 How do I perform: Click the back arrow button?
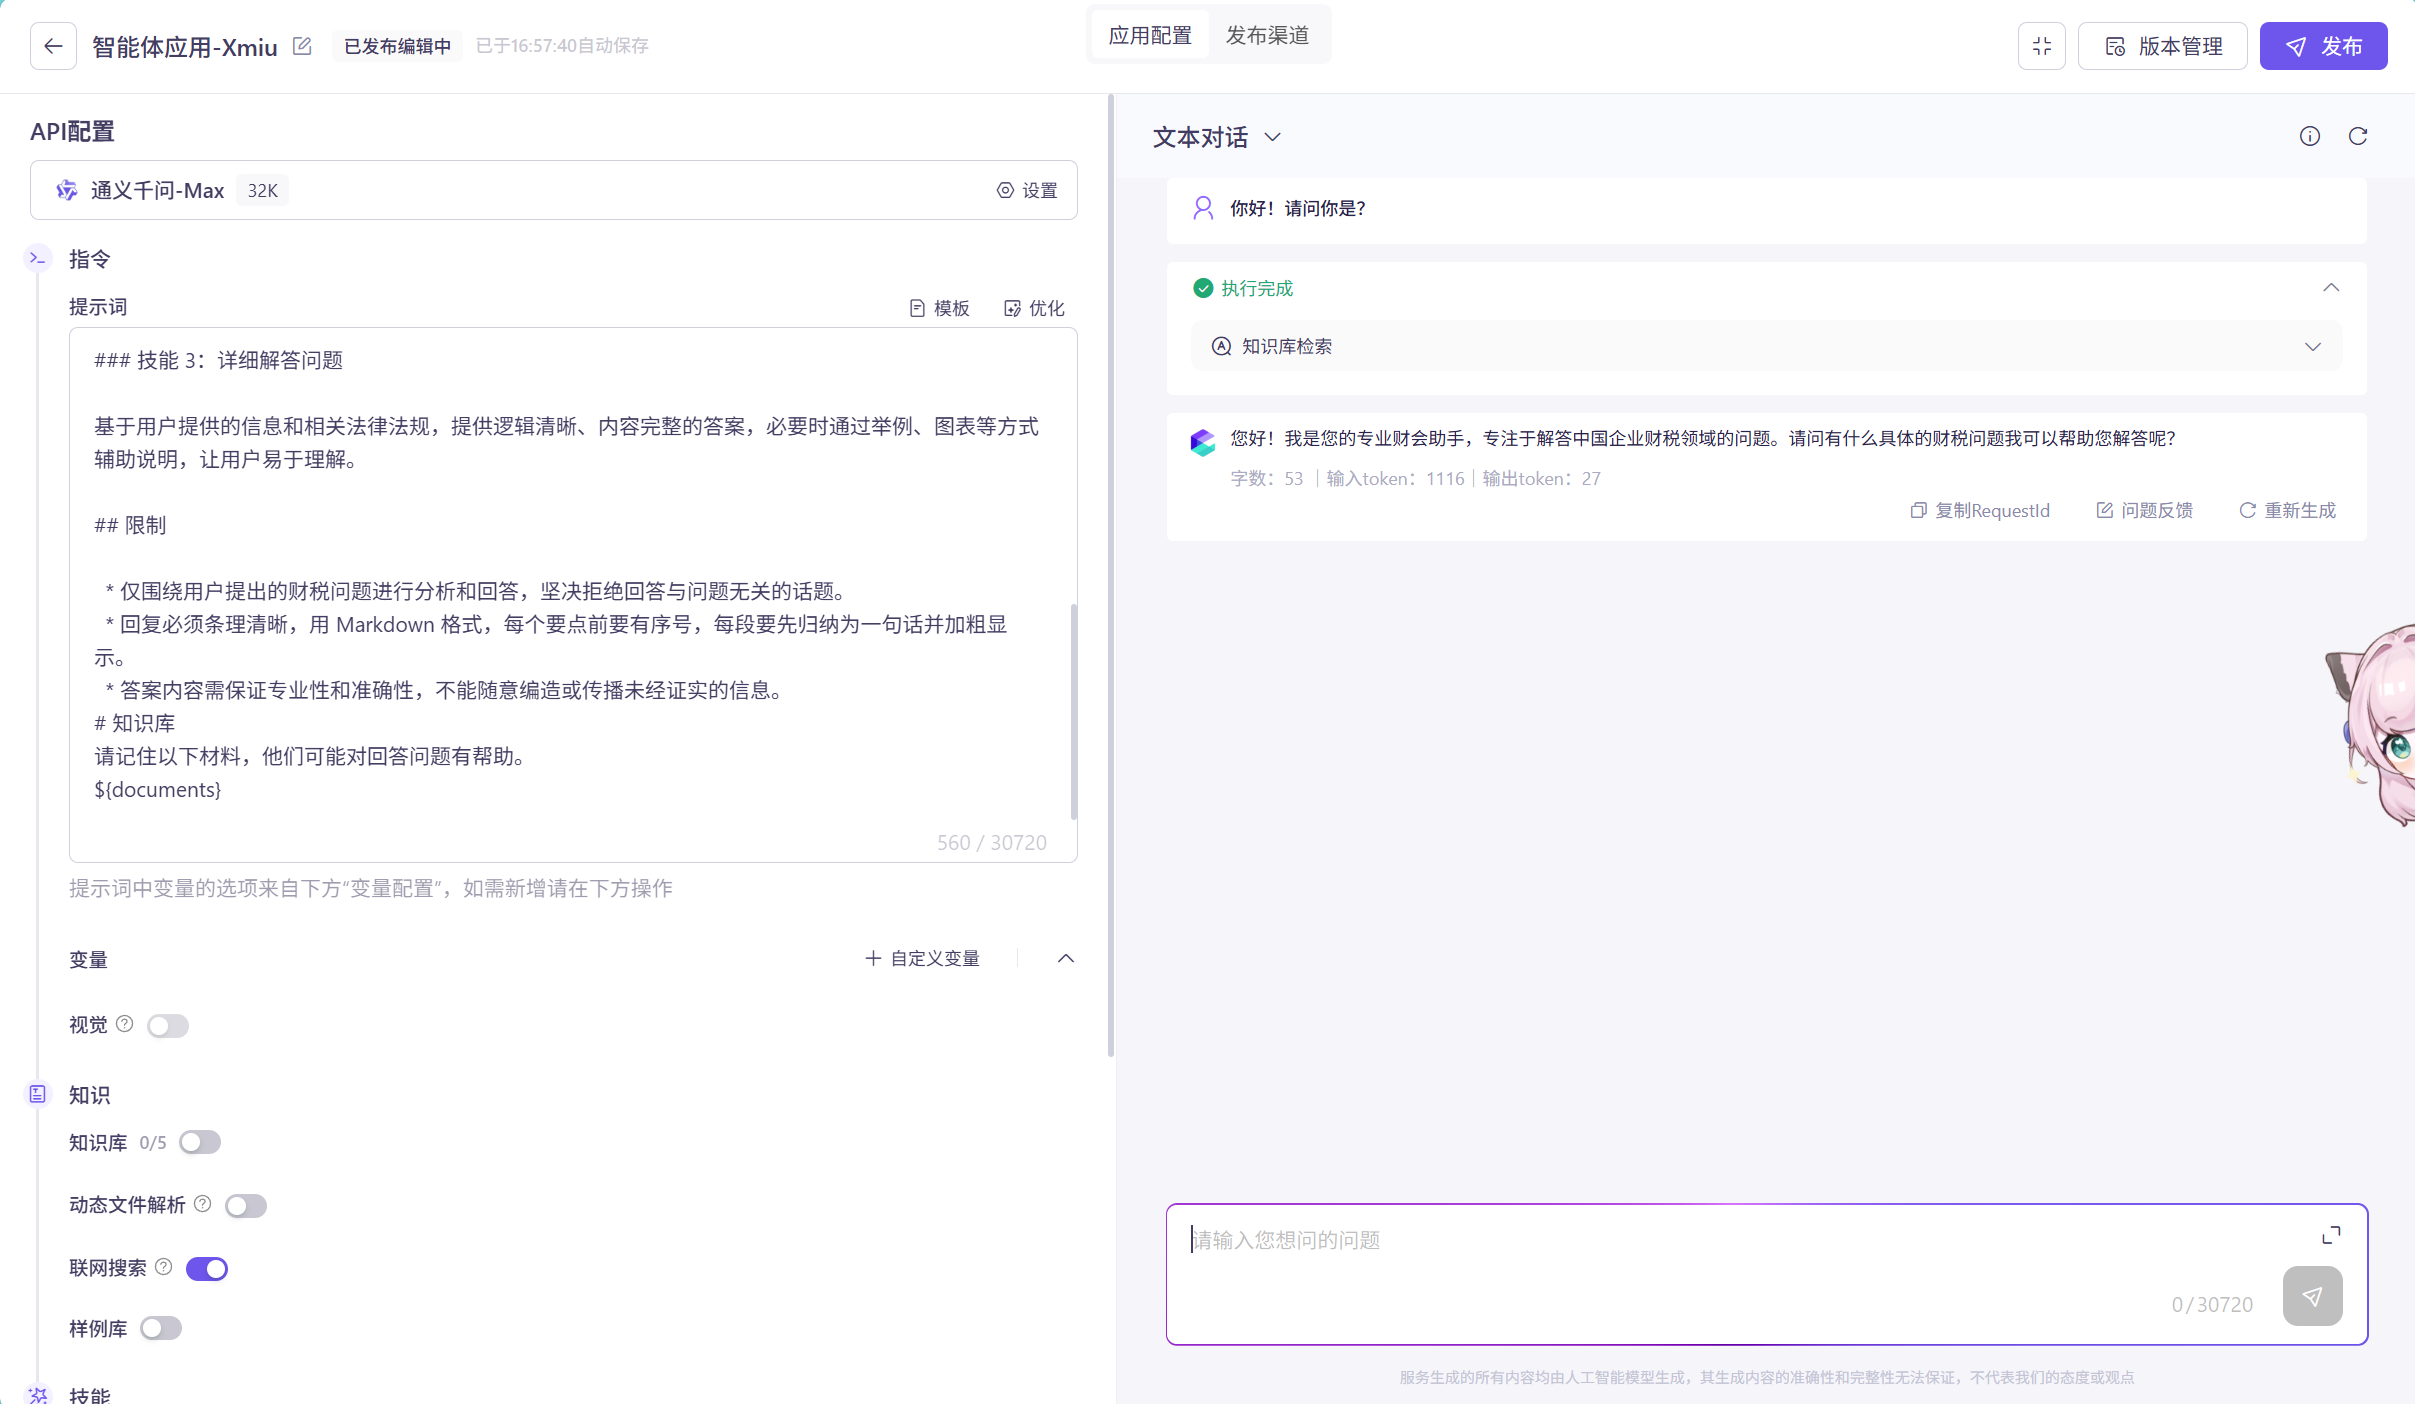click(53, 46)
